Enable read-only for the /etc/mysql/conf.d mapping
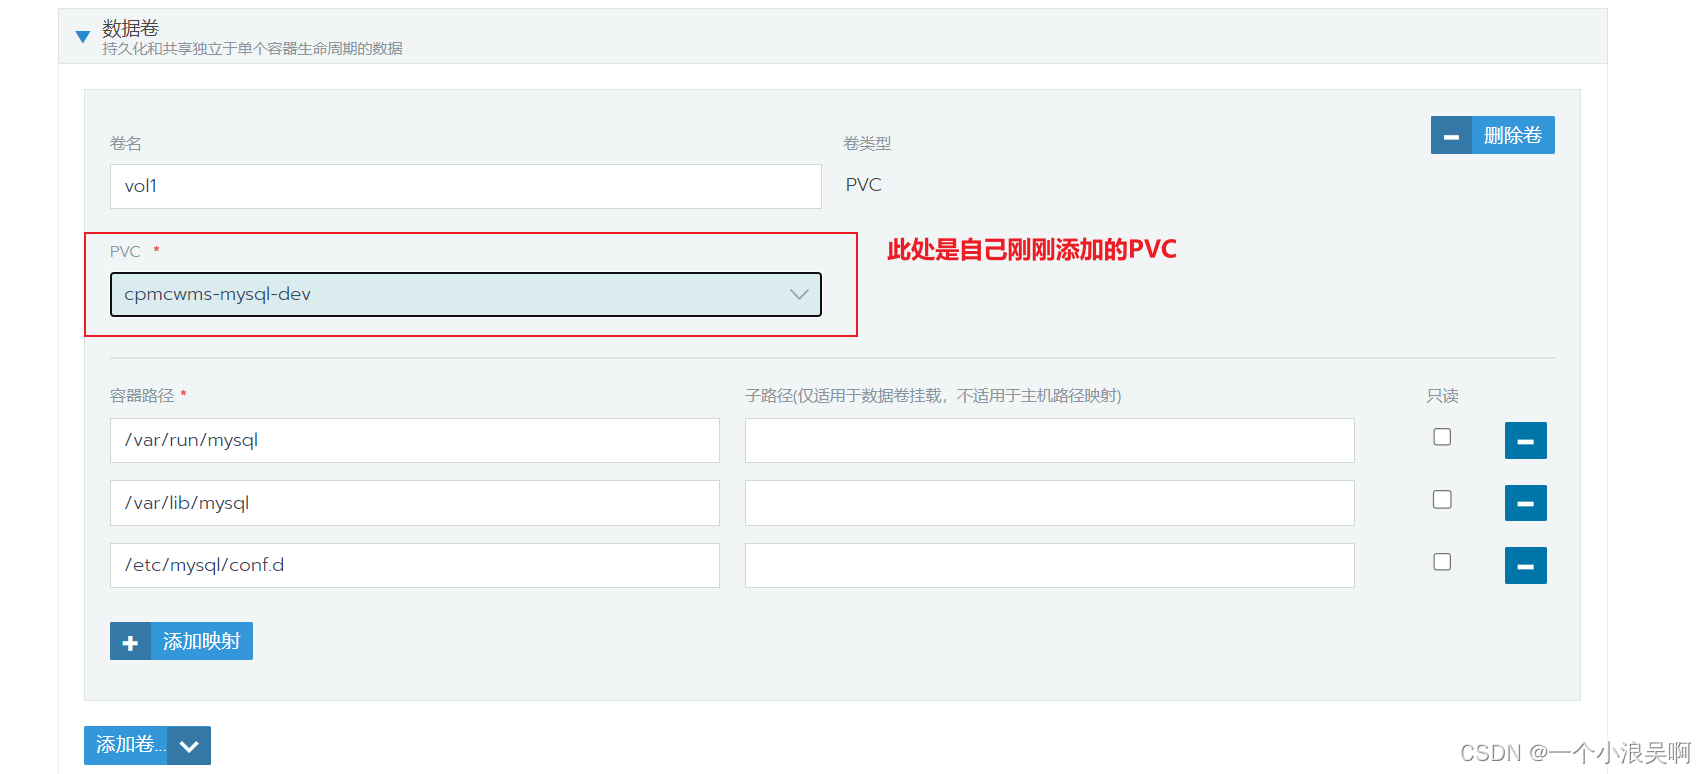 1442,562
